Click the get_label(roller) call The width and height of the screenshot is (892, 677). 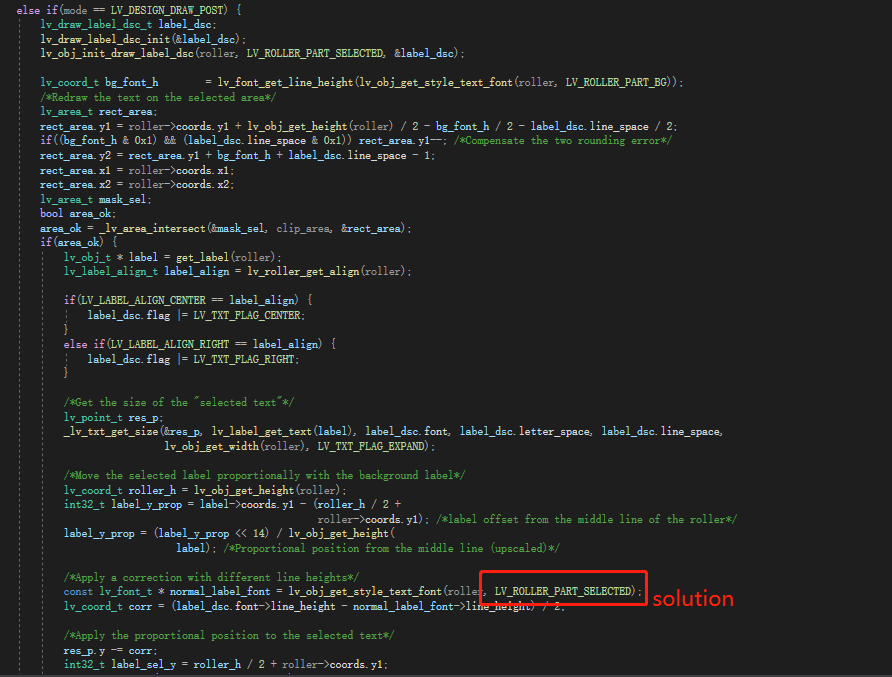(225, 257)
